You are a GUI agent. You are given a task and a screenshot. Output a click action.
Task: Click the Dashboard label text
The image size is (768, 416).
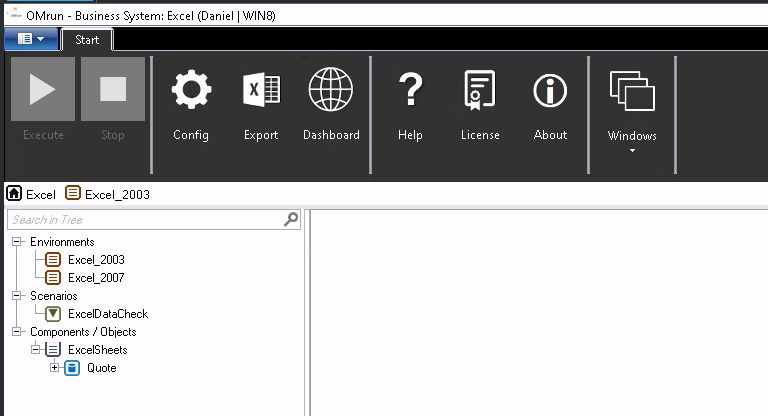click(x=331, y=135)
